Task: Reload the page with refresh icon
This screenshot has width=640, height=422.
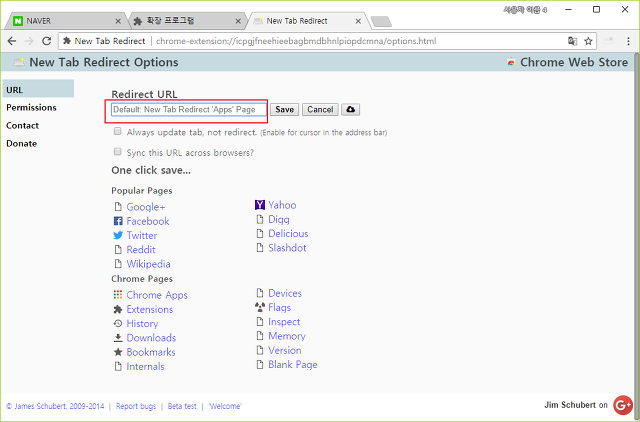Action: click(47, 41)
